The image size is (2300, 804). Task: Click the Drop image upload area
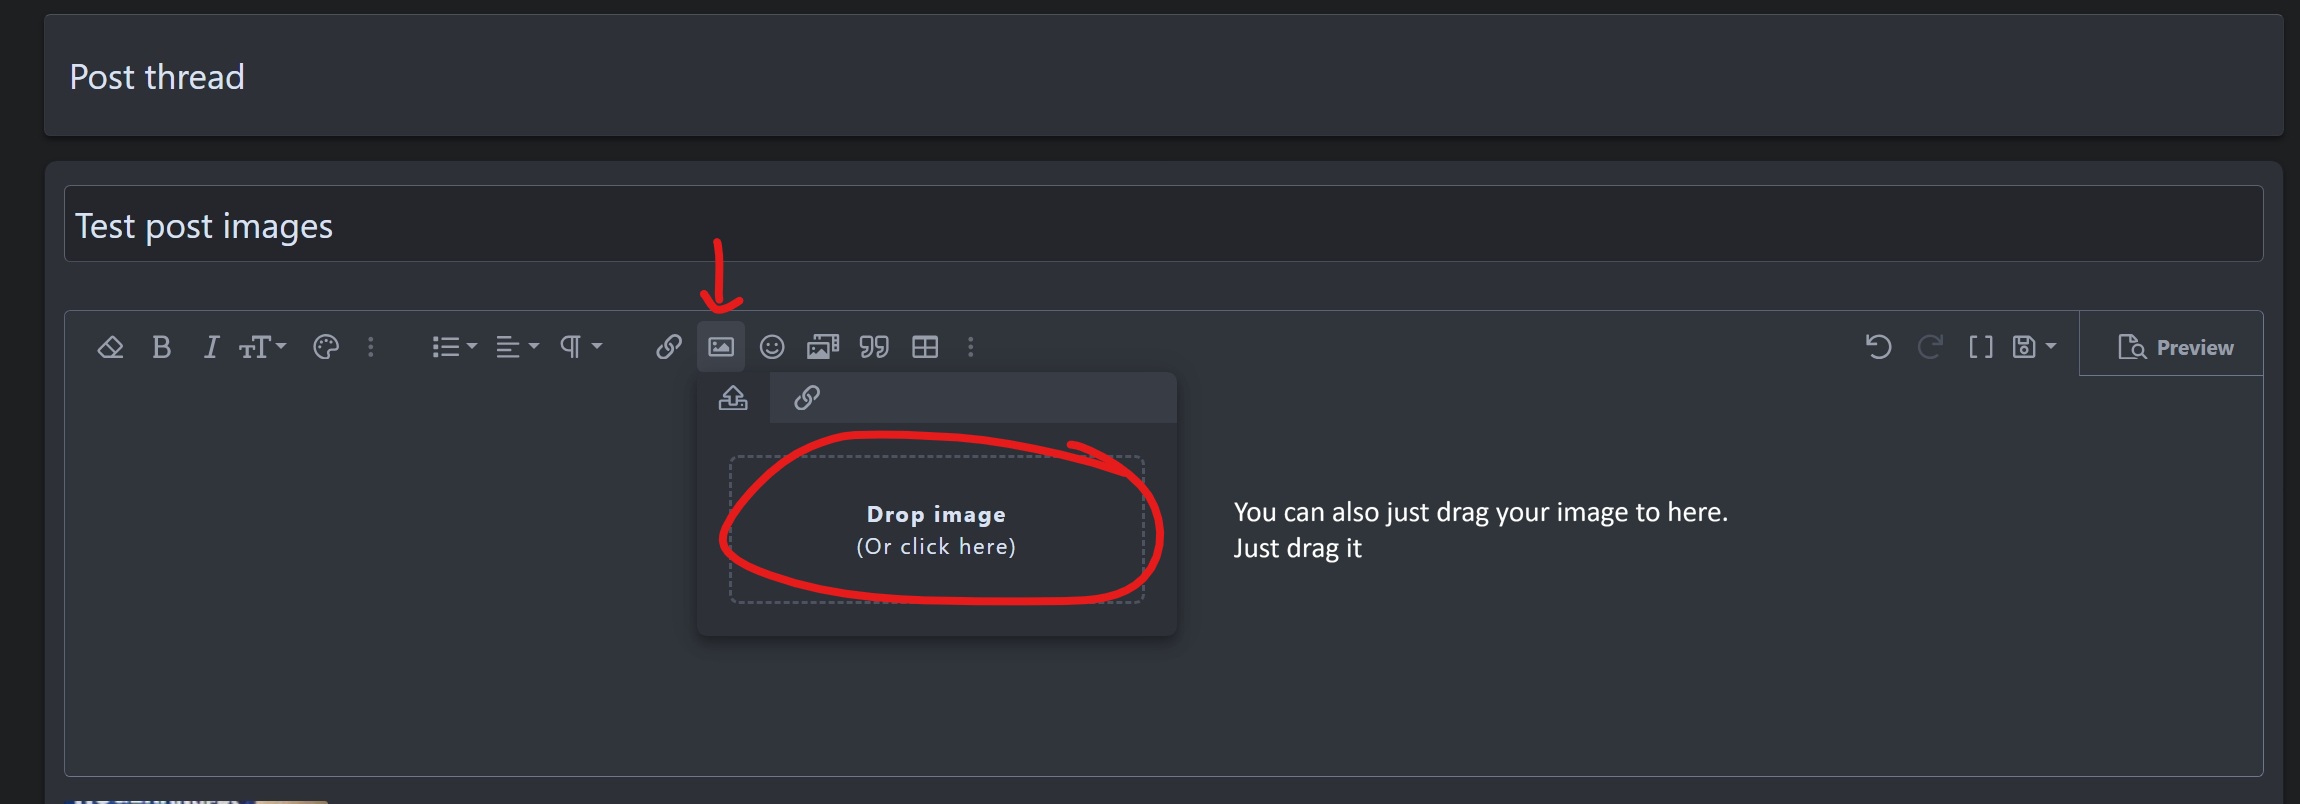coord(936,530)
